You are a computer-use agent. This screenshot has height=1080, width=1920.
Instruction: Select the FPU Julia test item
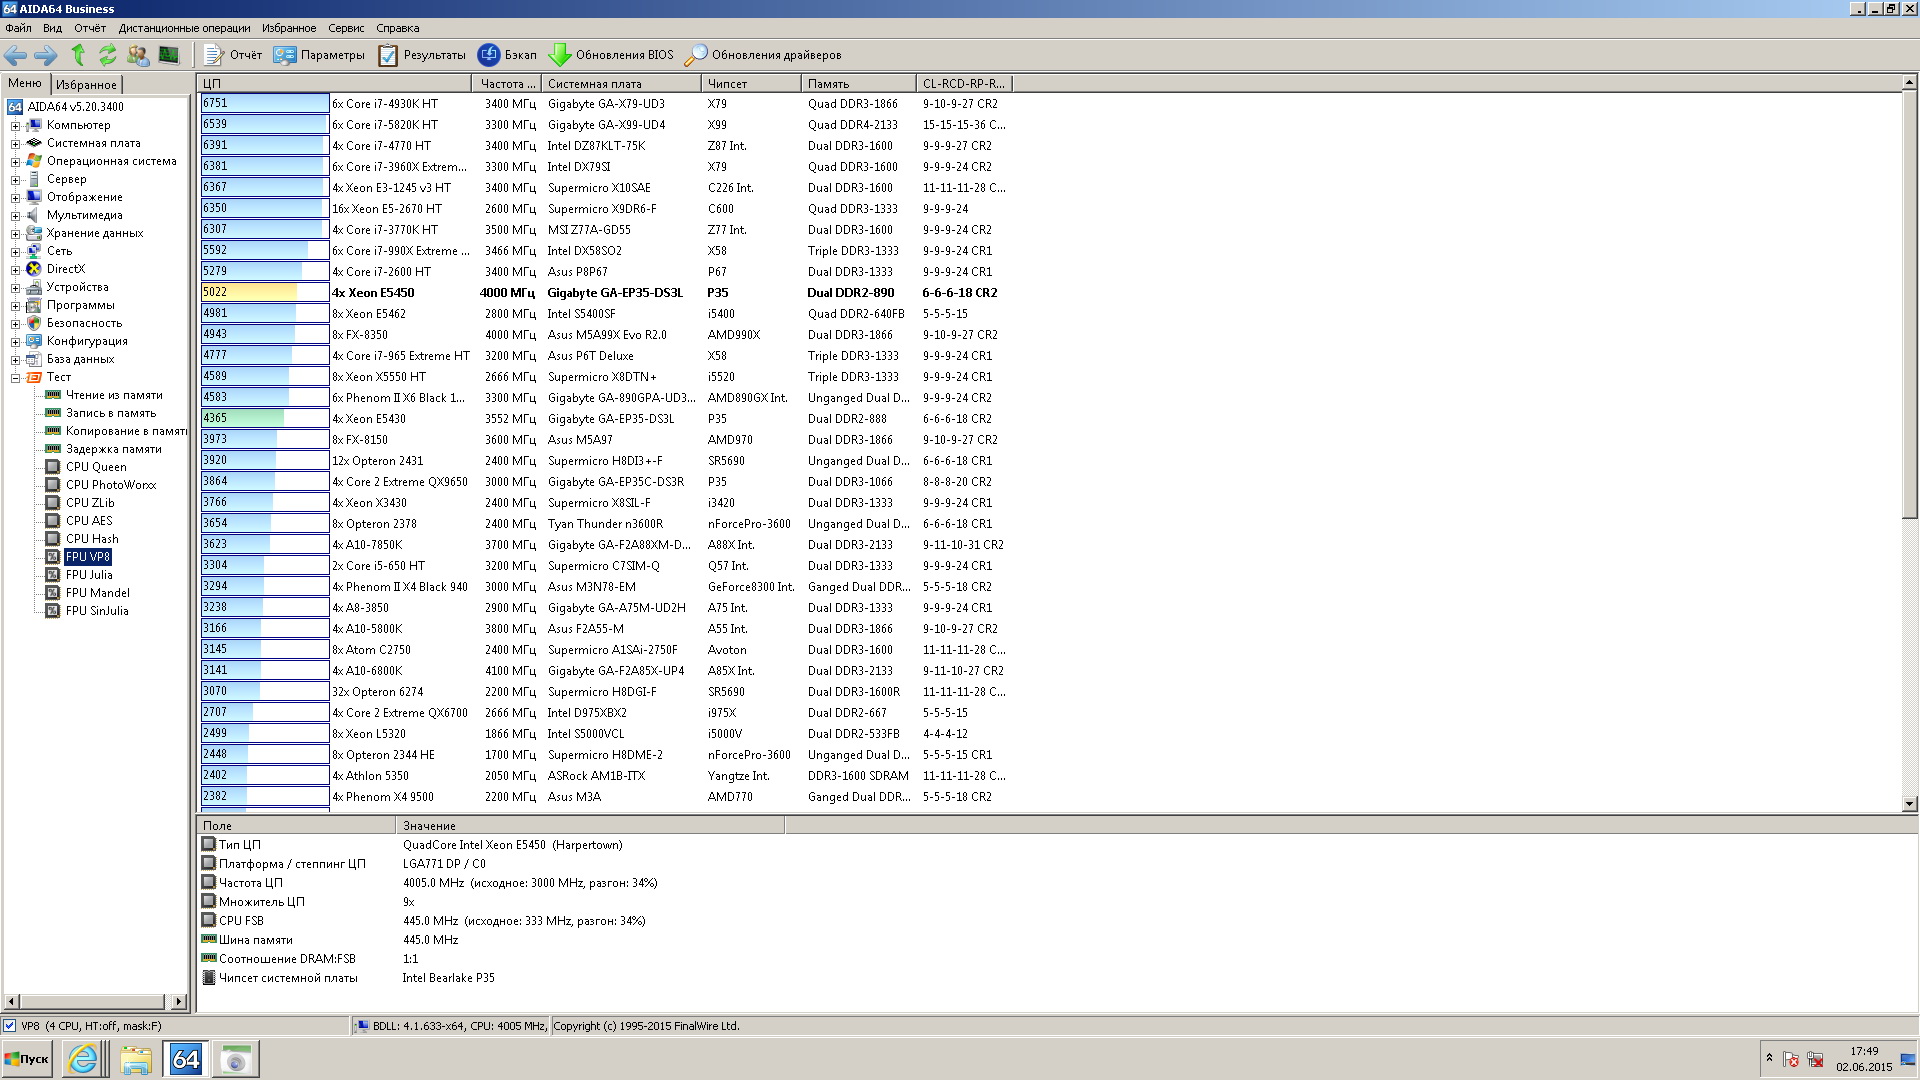[89, 575]
